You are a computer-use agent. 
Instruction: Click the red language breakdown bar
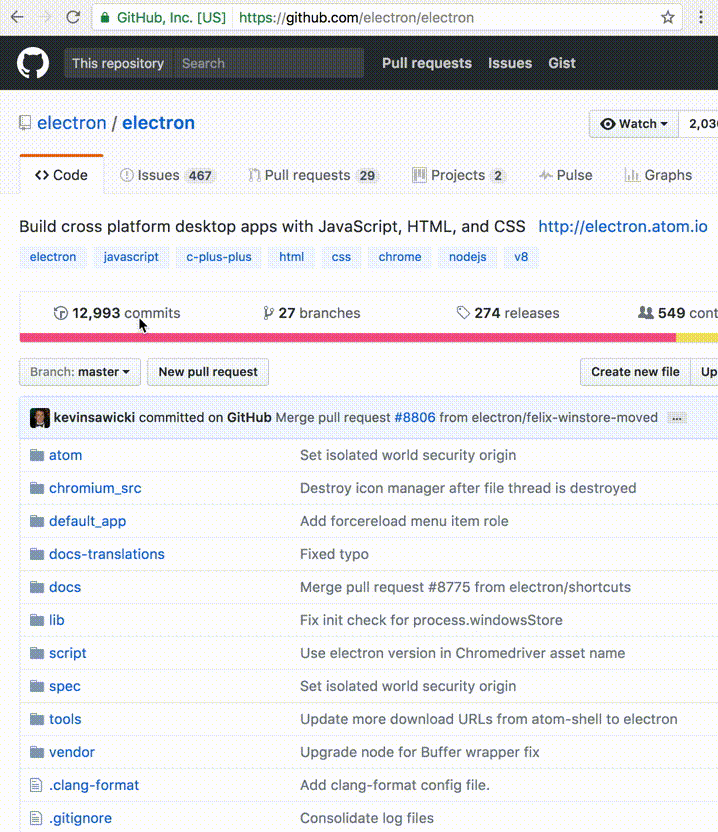348,338
